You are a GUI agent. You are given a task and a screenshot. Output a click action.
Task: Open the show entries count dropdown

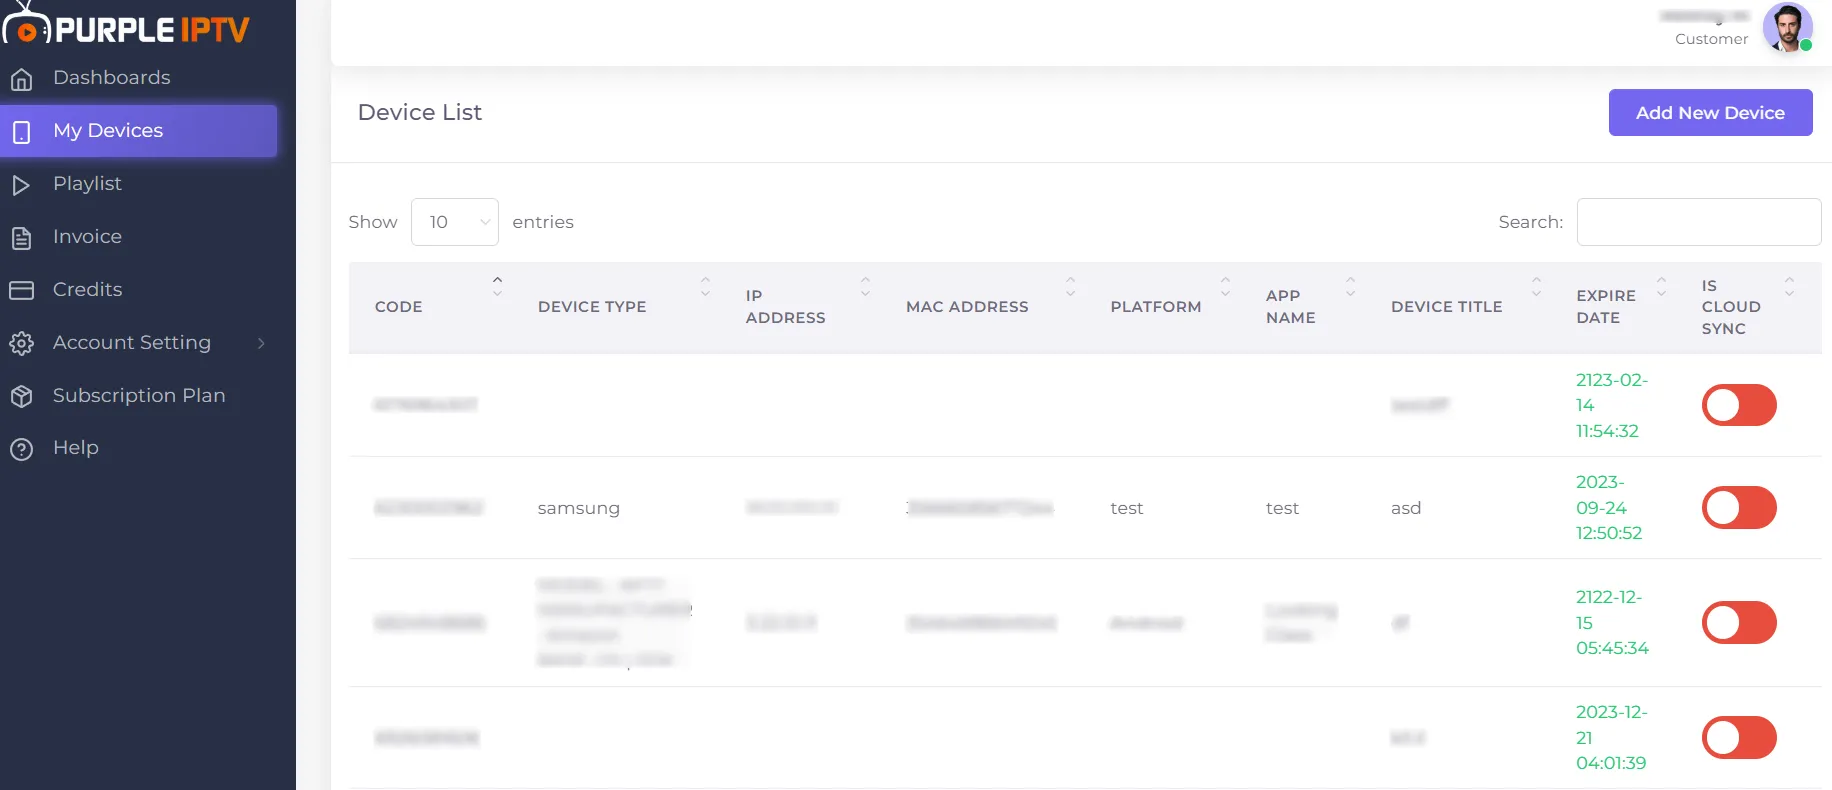(455, 222)
